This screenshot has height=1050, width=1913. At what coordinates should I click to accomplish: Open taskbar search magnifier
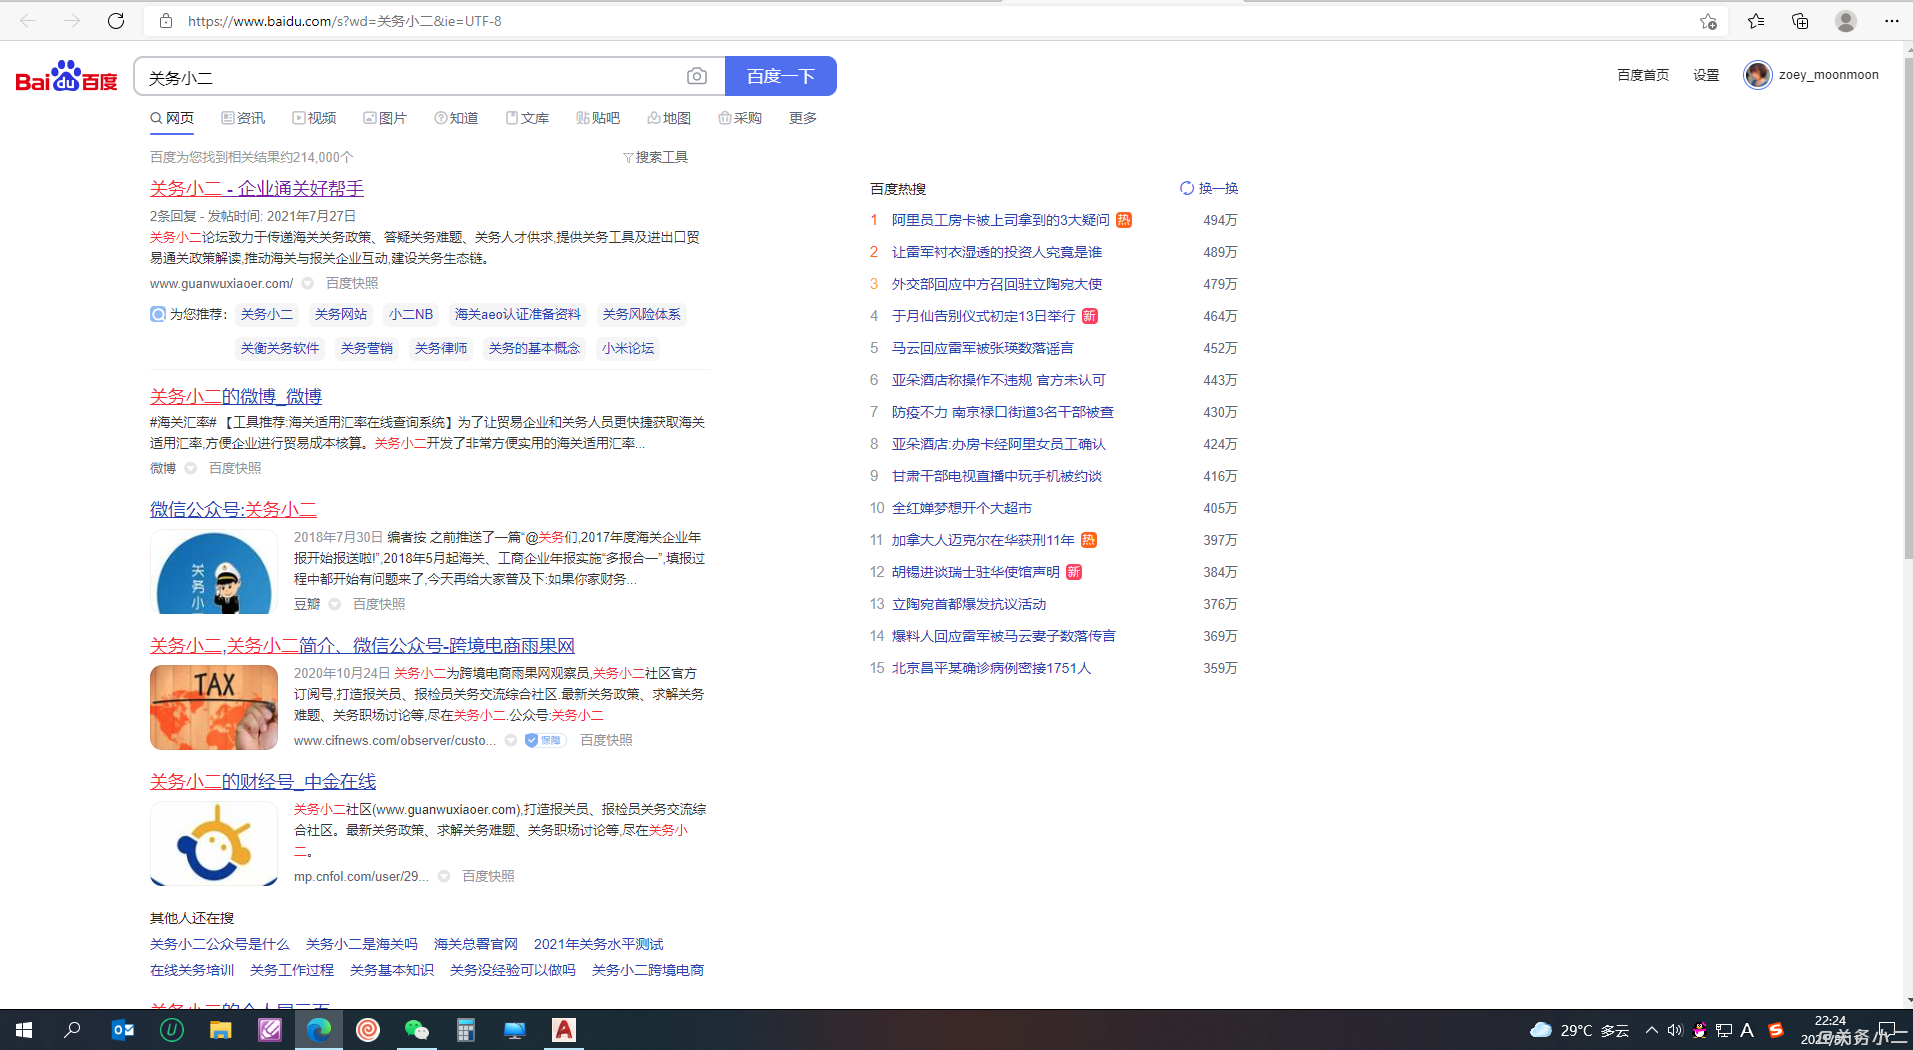72,1030
